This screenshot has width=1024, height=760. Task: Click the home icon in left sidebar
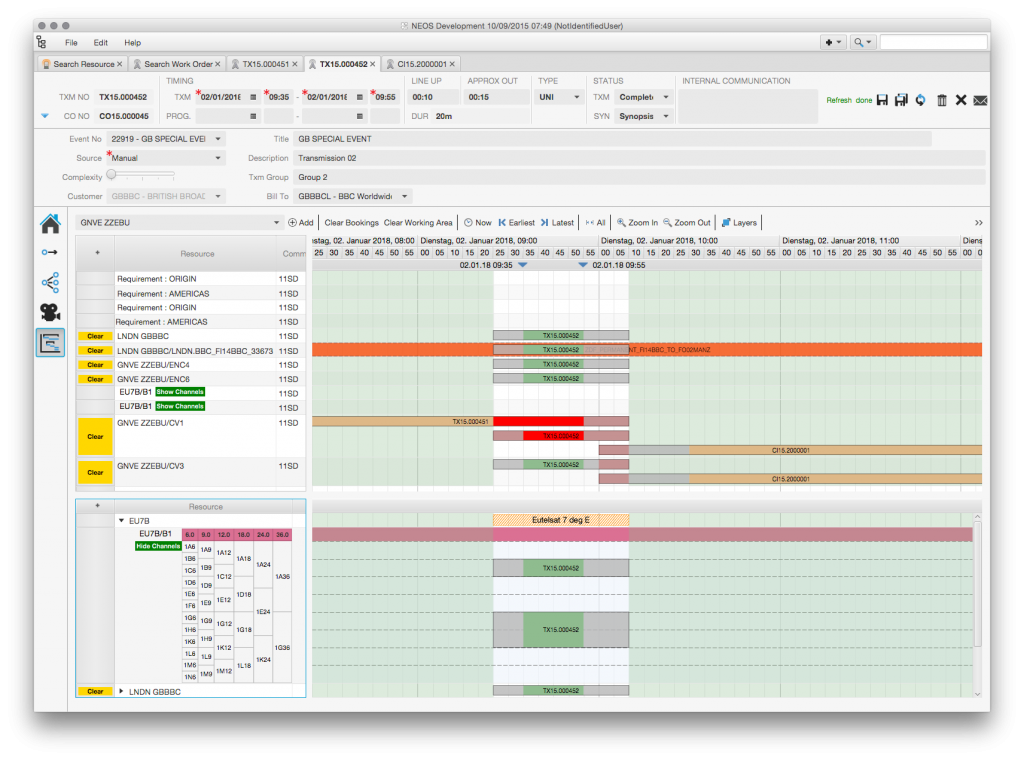click(x=50, y=224)
